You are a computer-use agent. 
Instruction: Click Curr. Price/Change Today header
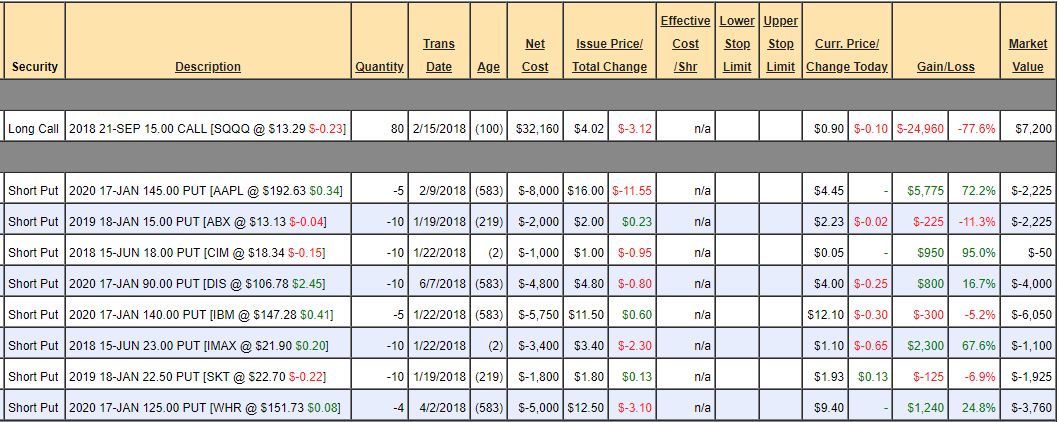click(846, 56)
